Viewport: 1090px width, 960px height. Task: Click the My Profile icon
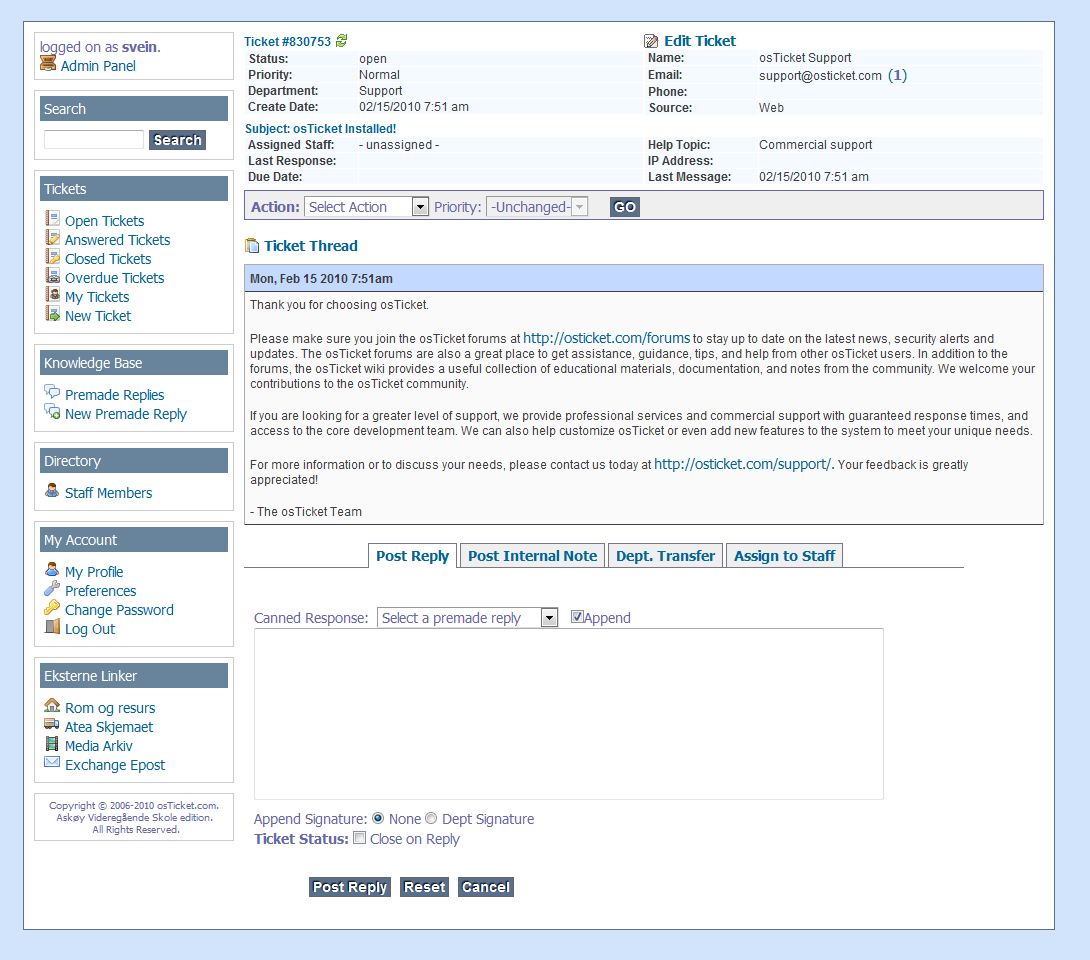click(52, 569)
